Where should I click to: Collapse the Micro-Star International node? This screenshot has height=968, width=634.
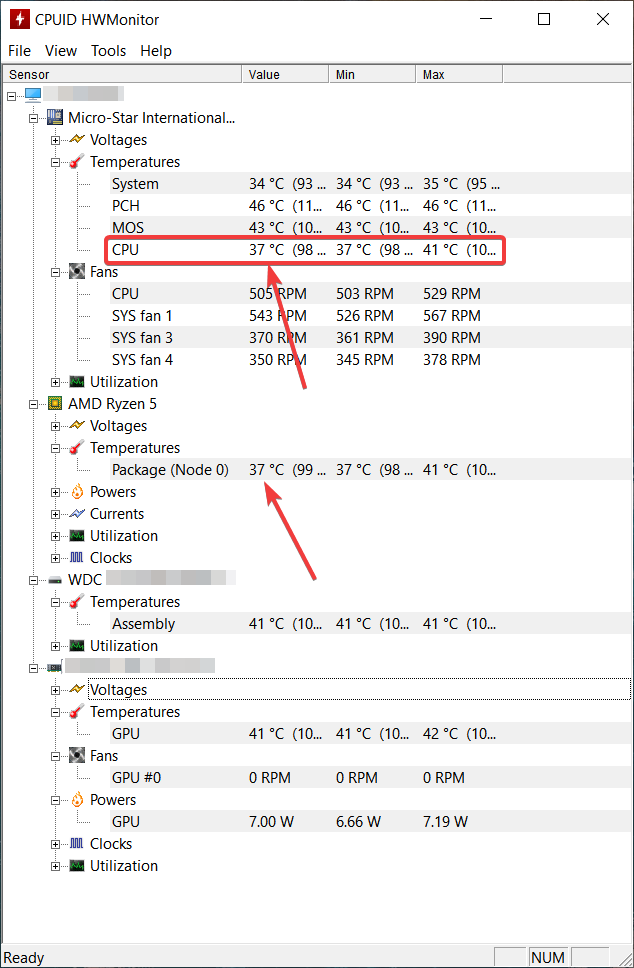[33, 118]
